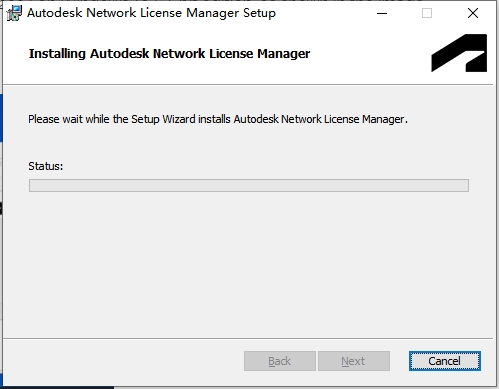Close the Autodesk Setup window
This screenshot has height=389, width=499.
pyautogui.click(x=473, y=13)
